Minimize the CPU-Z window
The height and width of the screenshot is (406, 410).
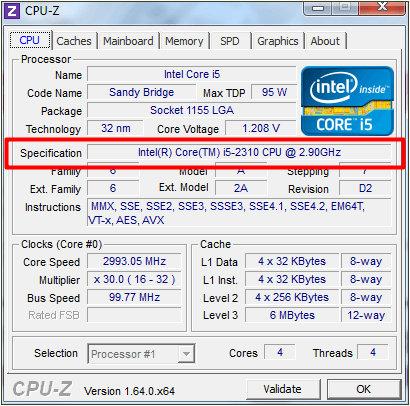pos(318,8)
